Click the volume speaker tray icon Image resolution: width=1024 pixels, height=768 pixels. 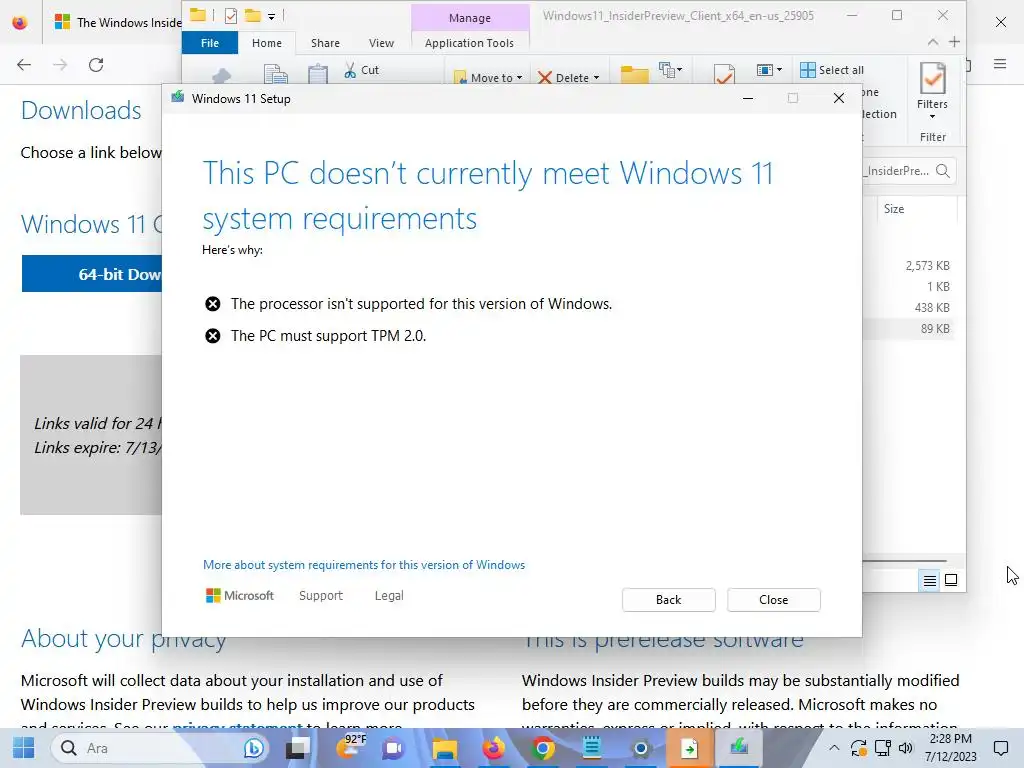[x=905, y=748]
